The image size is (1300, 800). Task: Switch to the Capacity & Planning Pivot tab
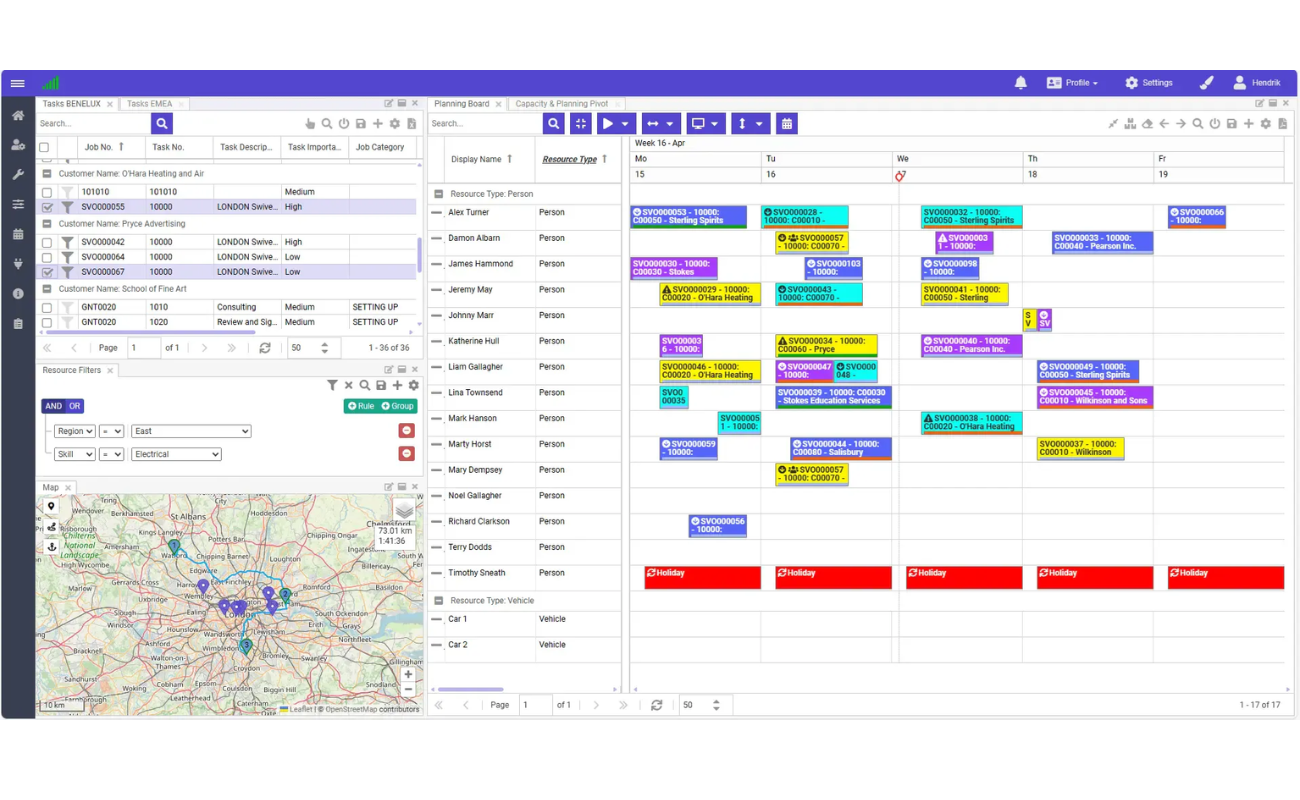tap(561, 104)
